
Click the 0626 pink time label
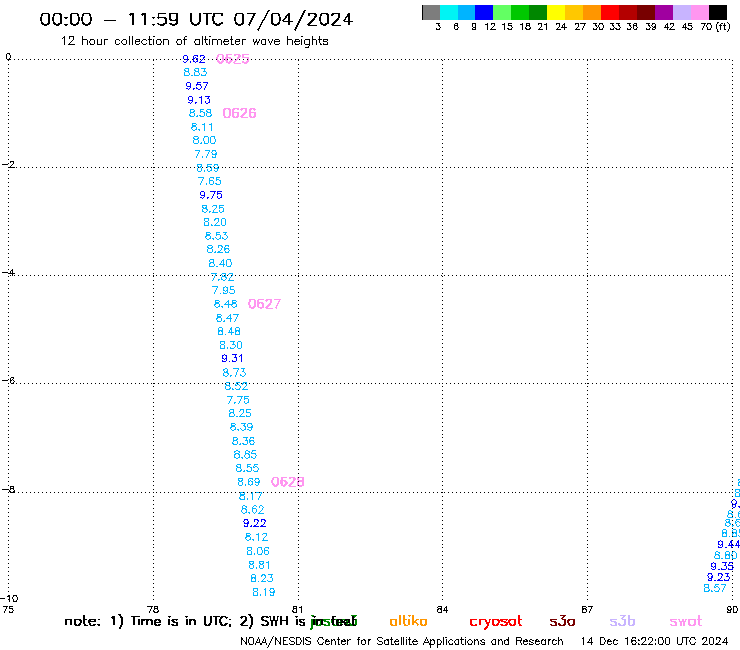[x=239, y=113]
